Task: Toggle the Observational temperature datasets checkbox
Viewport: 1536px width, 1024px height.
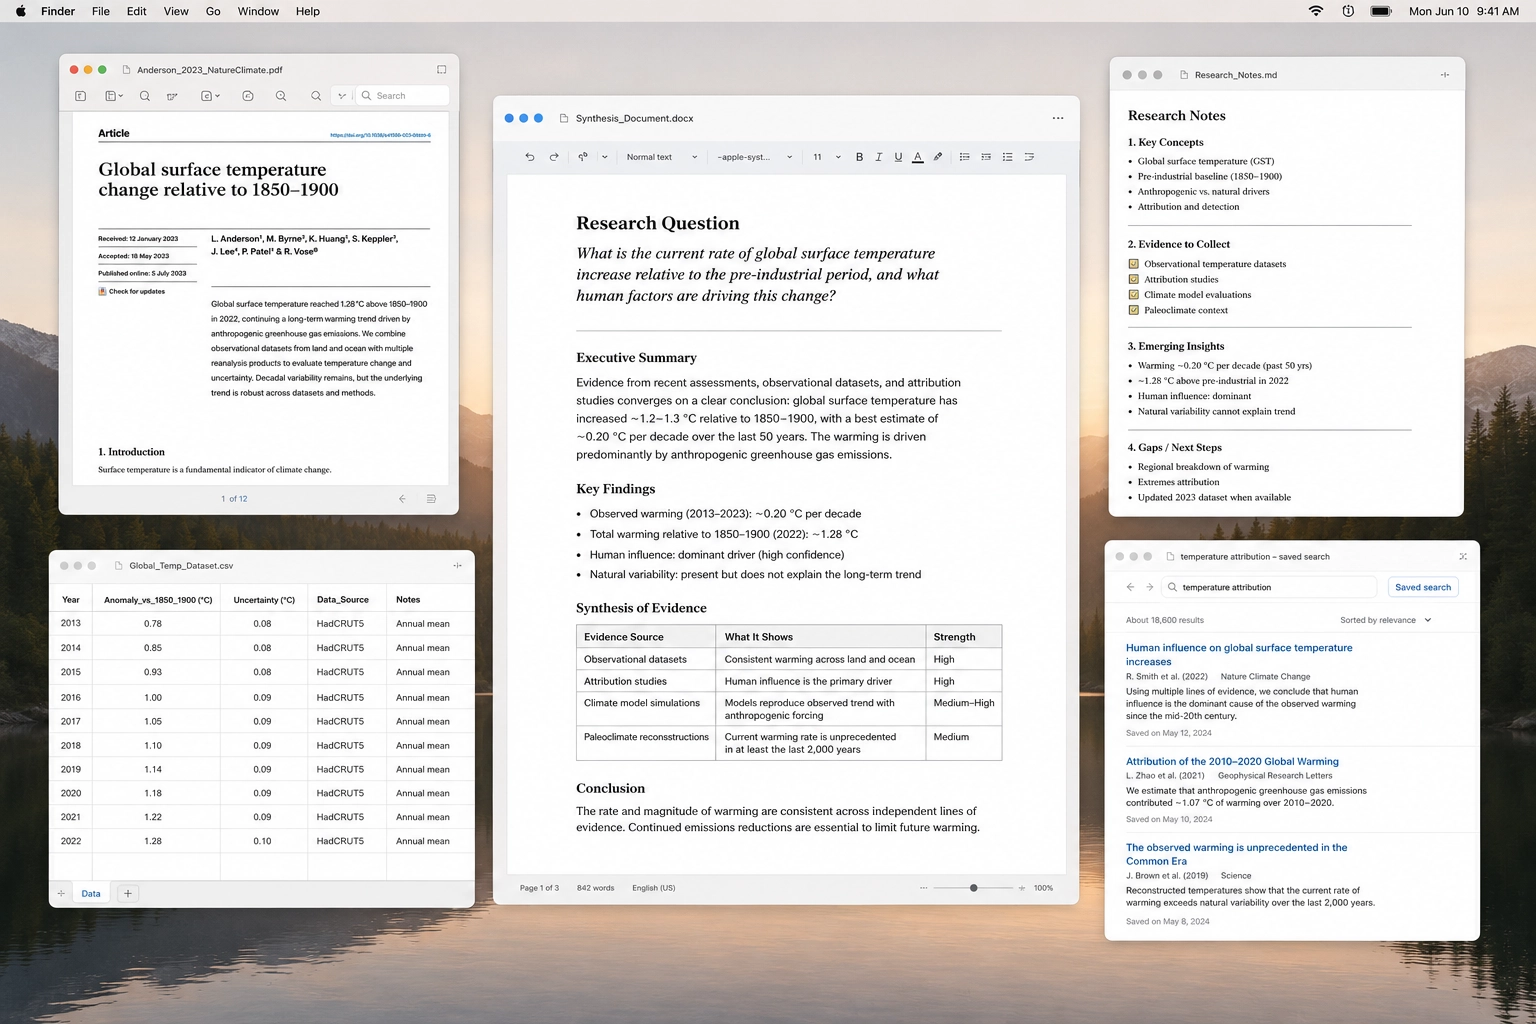Action: coord(1133,264)
